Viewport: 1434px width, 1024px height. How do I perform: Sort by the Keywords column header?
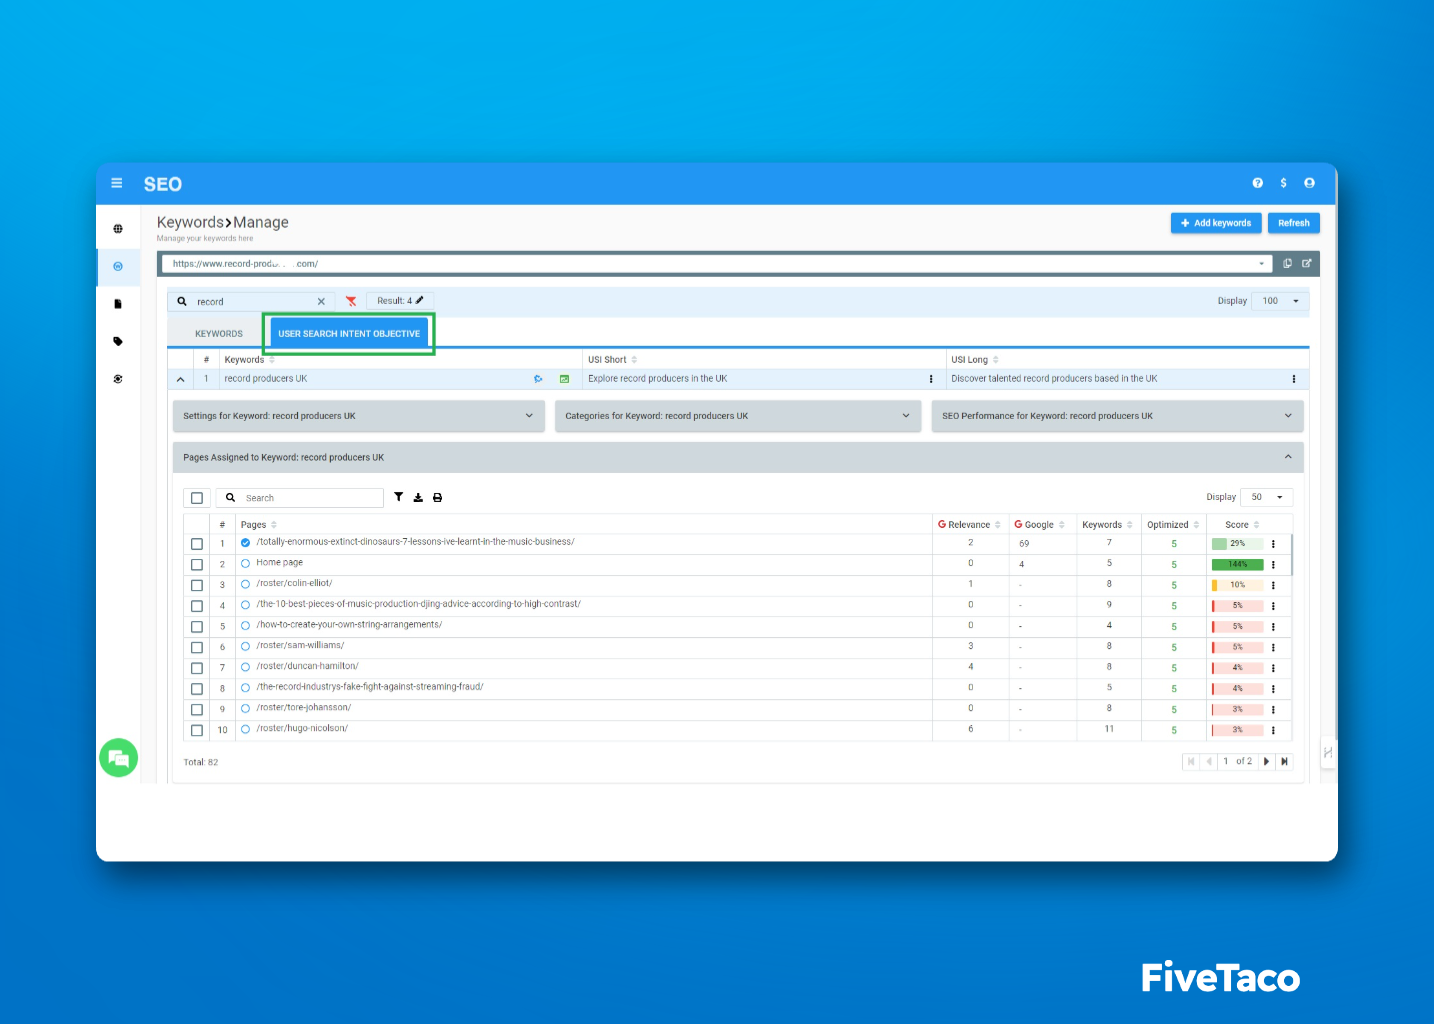pyautogui.click(x=249, y=360)
